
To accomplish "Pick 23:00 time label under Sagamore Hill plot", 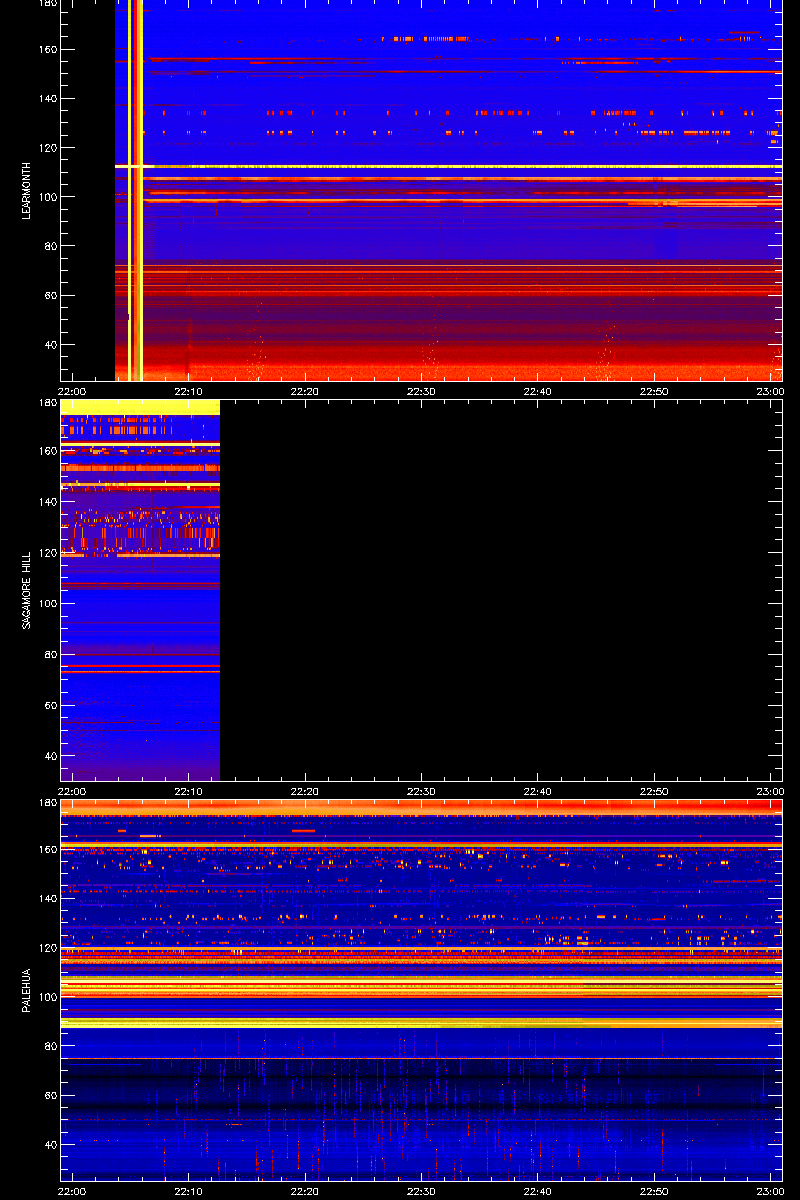I will click(x=770, y=791).
